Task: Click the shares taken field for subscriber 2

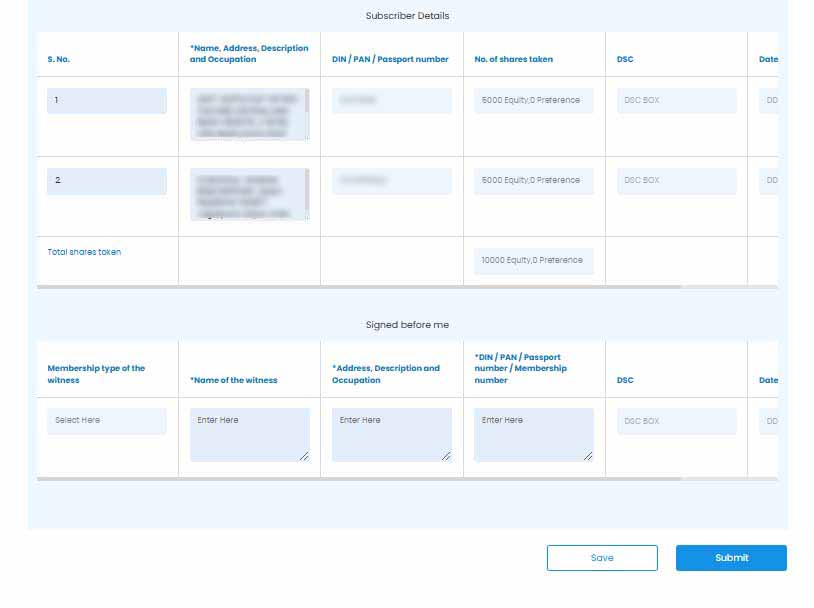Action: [533, 181]
